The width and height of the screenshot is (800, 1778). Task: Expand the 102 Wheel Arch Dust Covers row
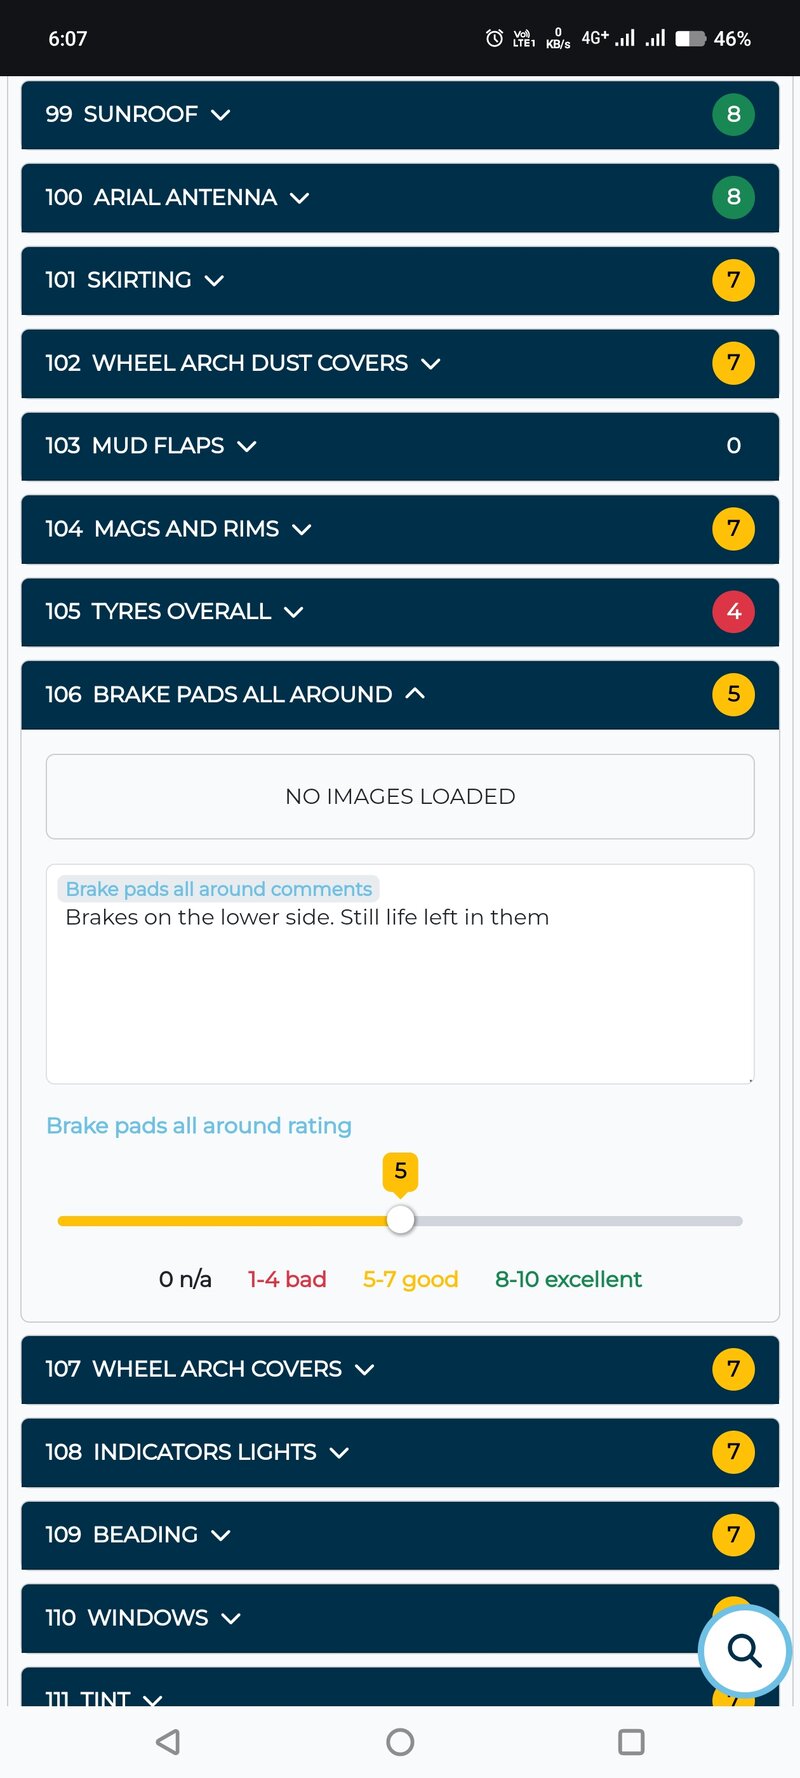tap(400, 363)
